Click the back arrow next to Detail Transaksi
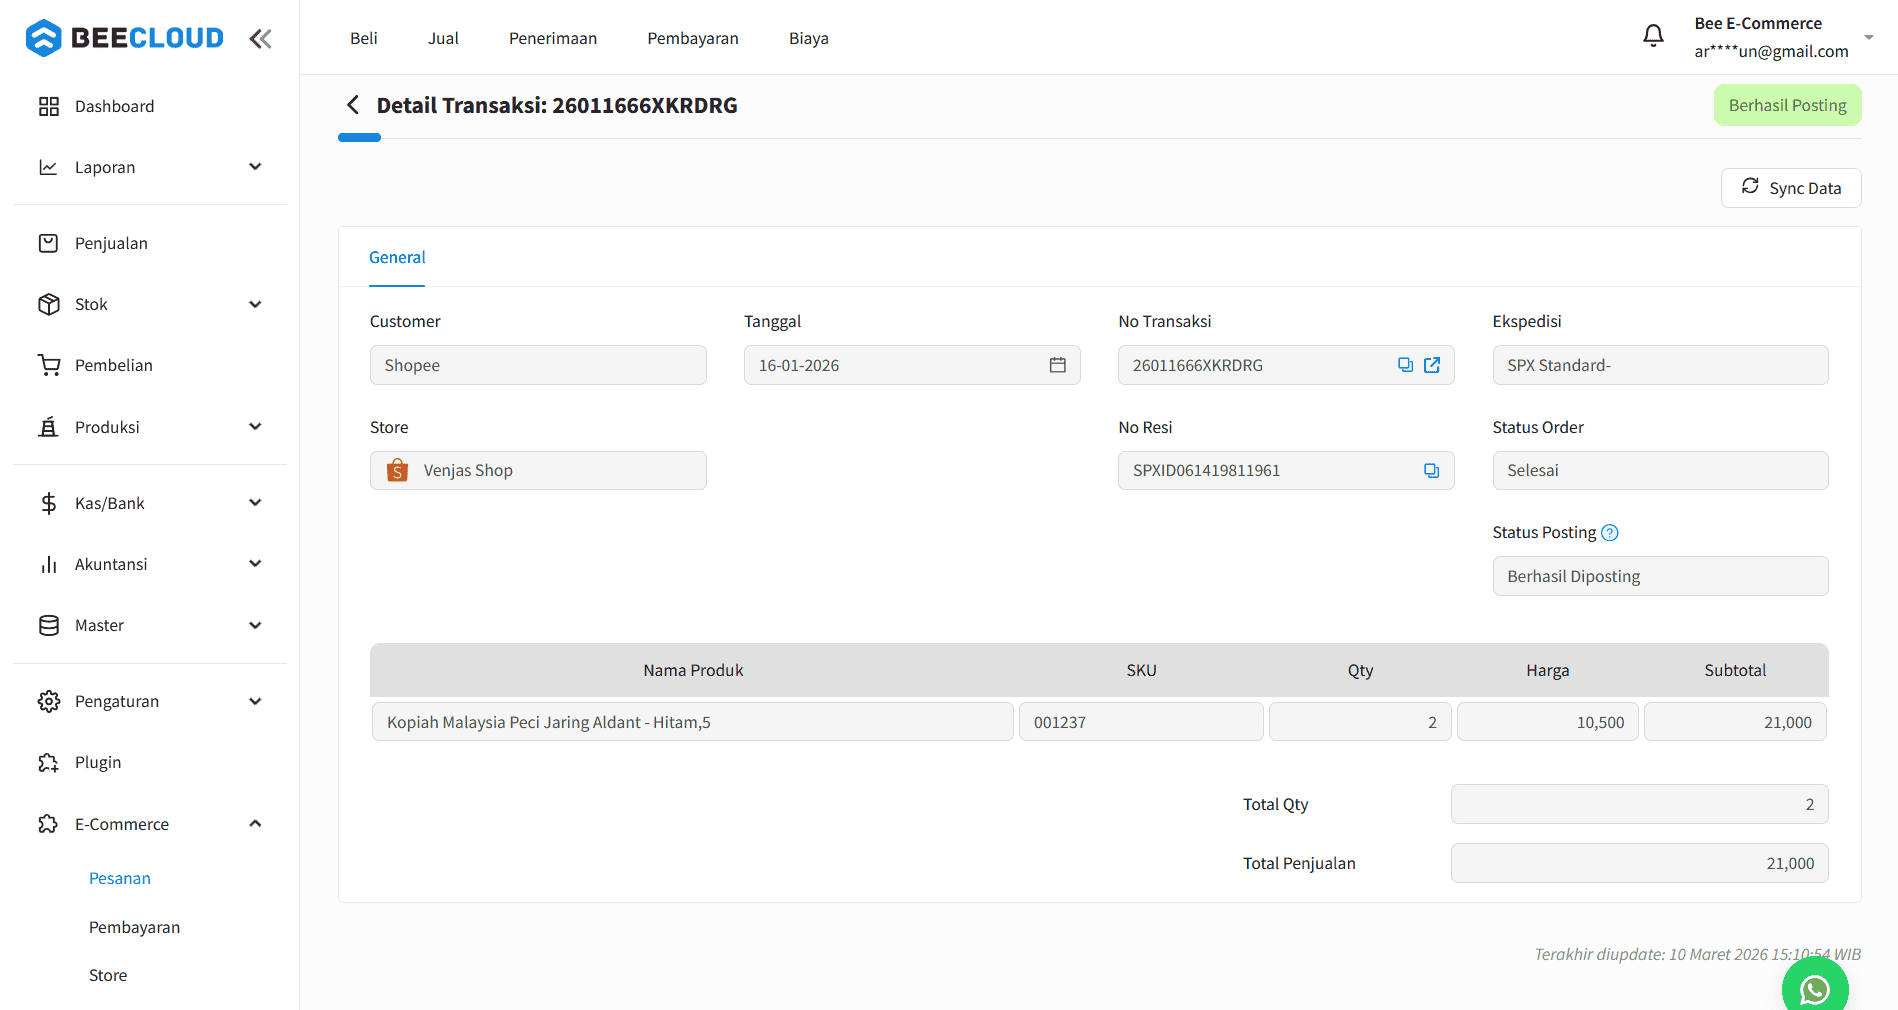This screenshot has height=1010, width=1898. click(352, 104)
